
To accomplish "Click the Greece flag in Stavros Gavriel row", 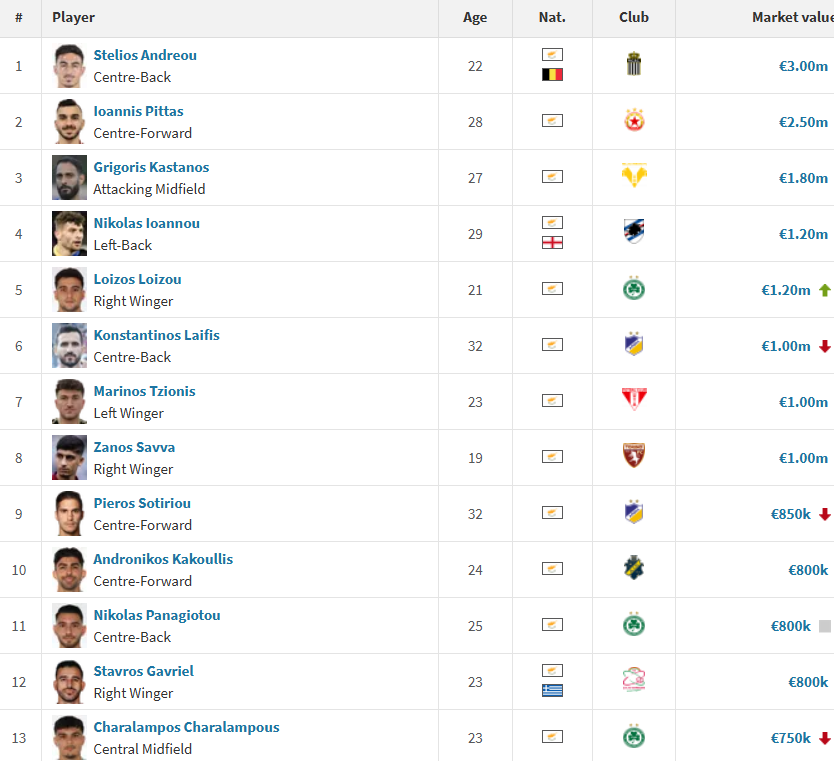I will pos(552,691).
